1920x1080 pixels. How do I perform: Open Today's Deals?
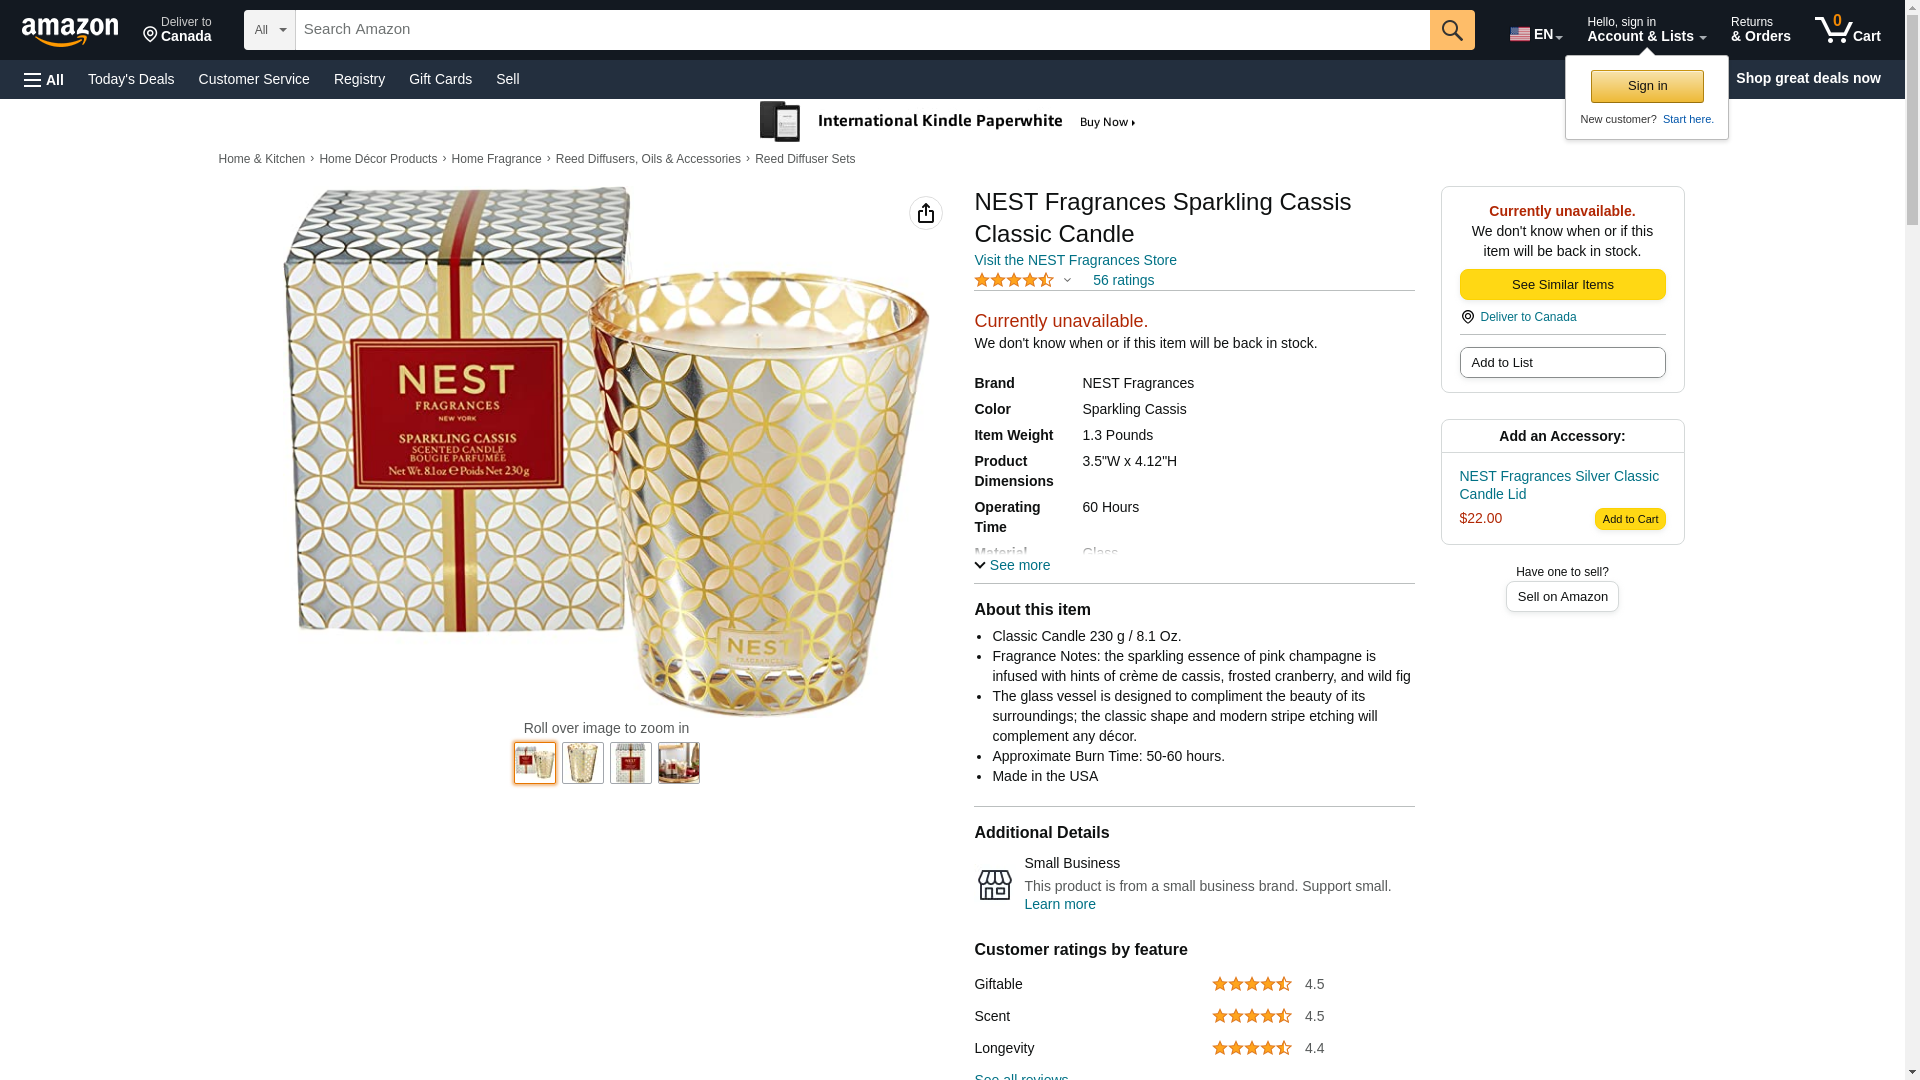pos(131,79)
